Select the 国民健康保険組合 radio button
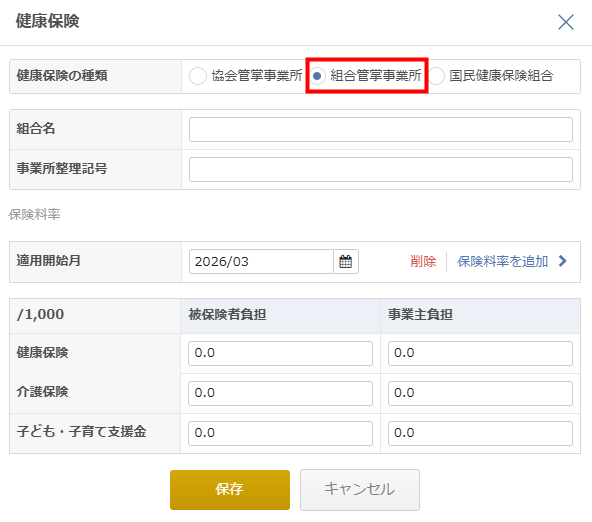This screenshot has width=592, height=522. tap(436, 76)
